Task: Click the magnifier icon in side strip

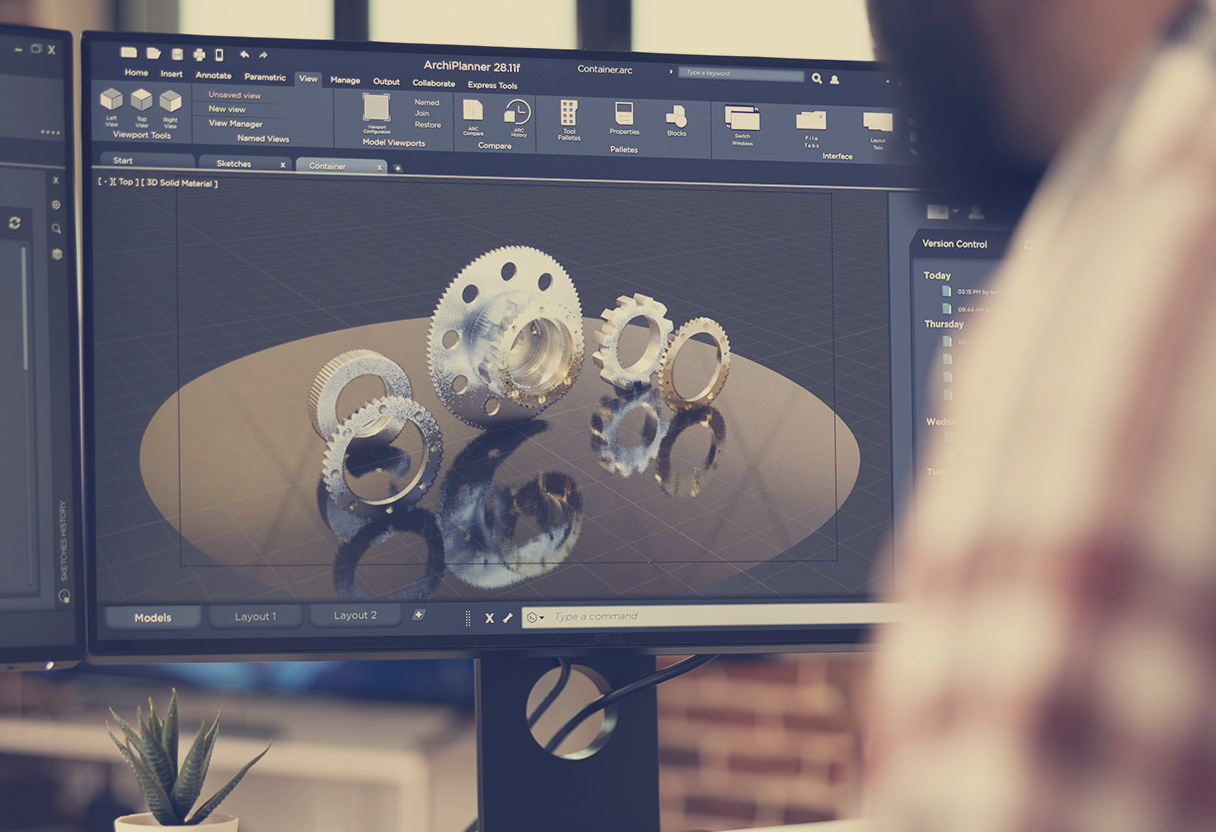Action: coord(57,229)
